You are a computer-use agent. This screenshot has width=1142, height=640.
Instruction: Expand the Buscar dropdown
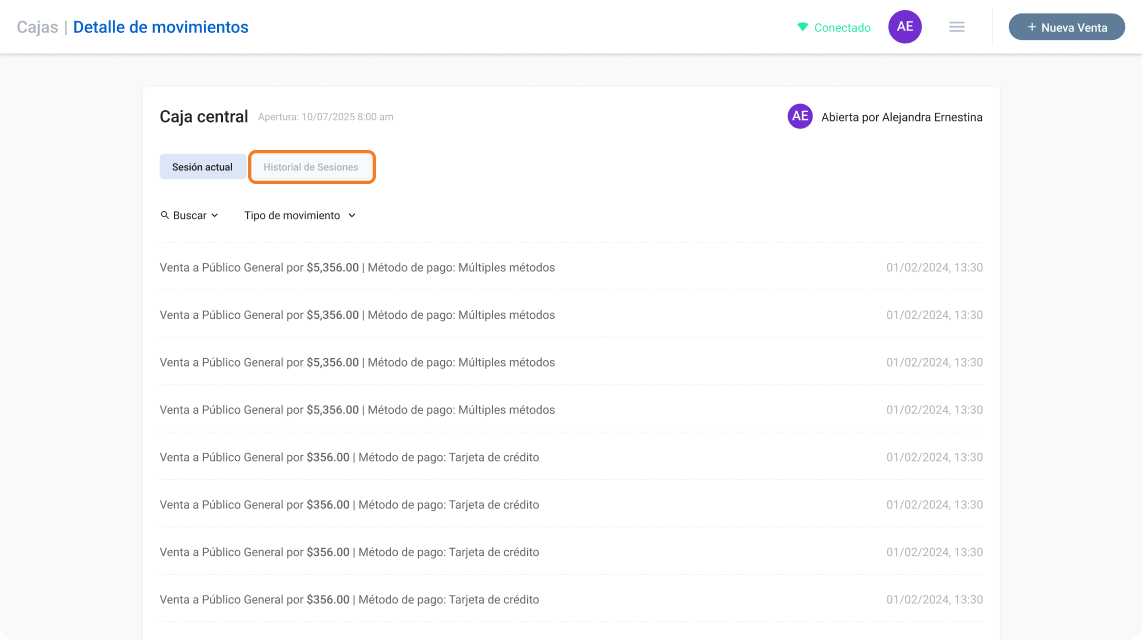click(x=189, y=216)
